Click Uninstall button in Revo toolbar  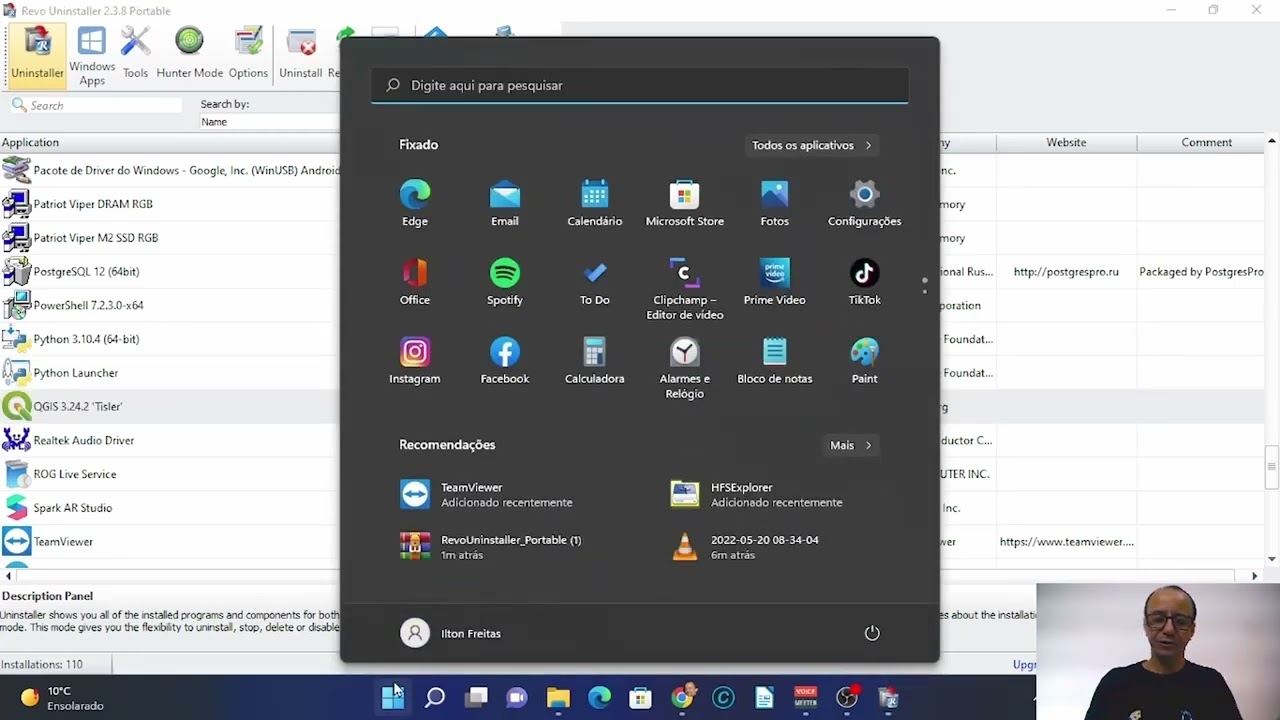point(300,54)
